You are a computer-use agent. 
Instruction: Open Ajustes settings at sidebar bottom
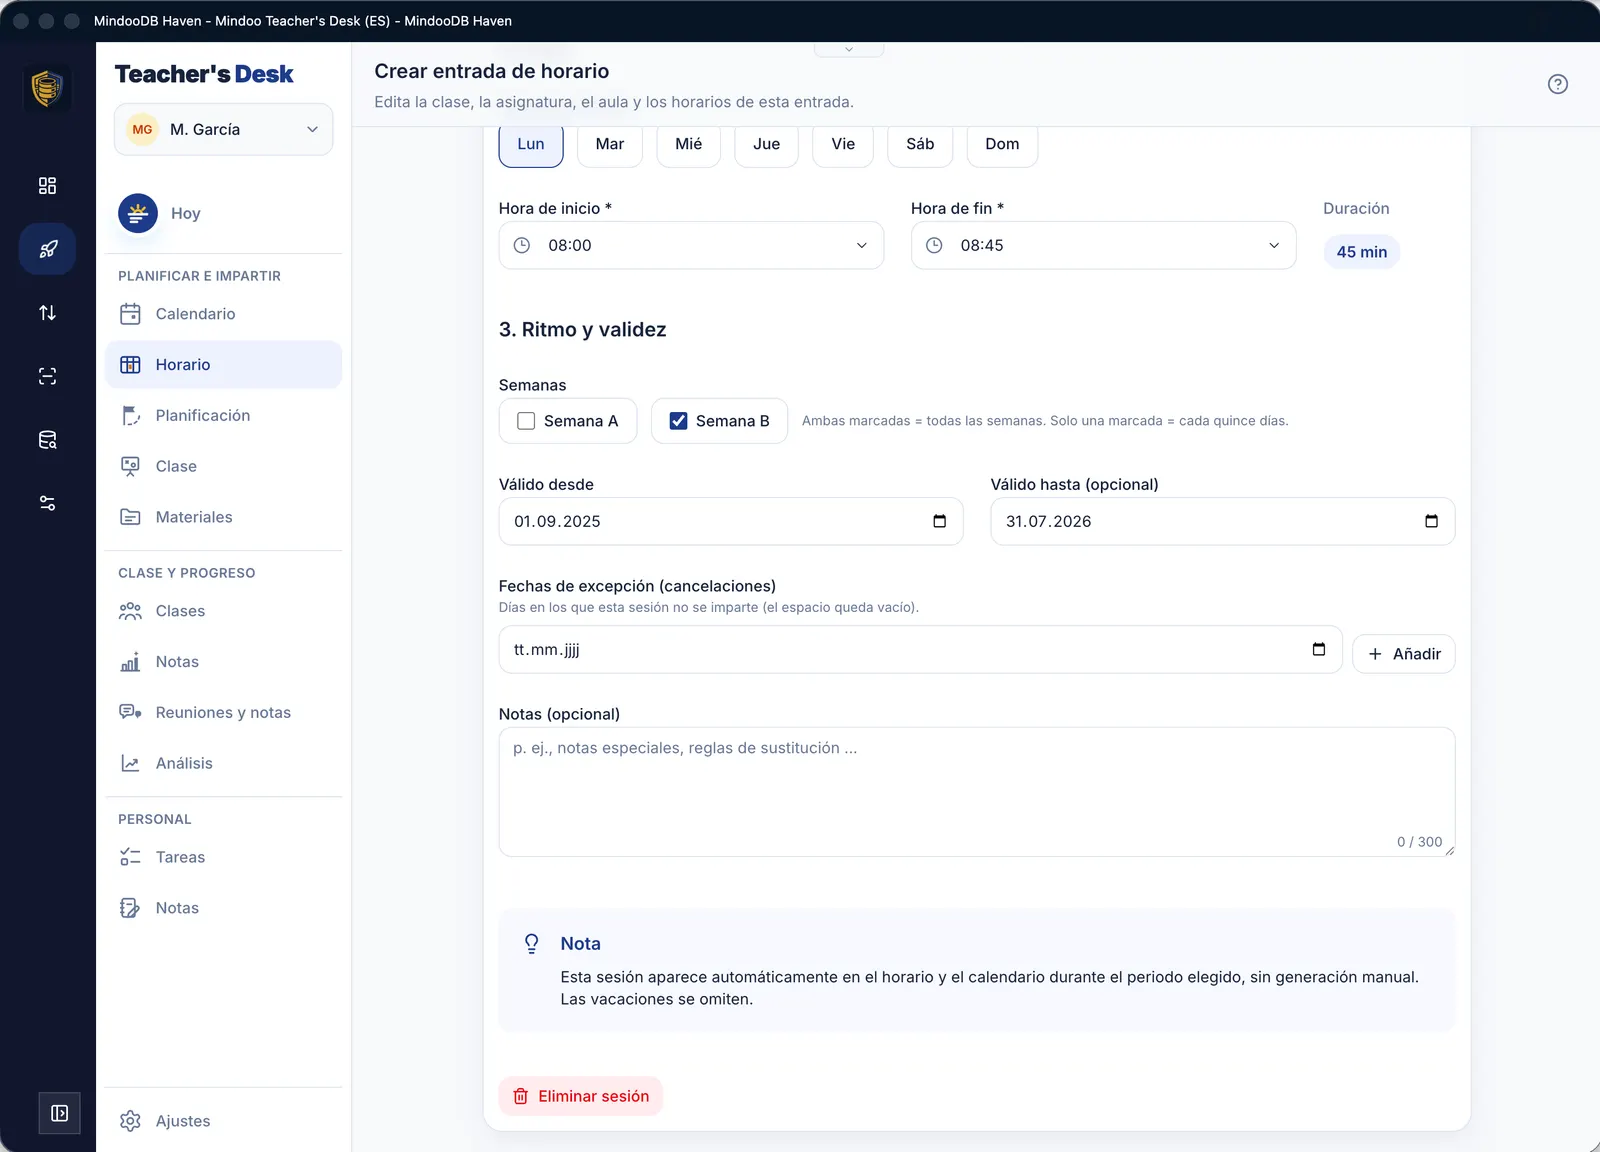[x=223, y=1121]
